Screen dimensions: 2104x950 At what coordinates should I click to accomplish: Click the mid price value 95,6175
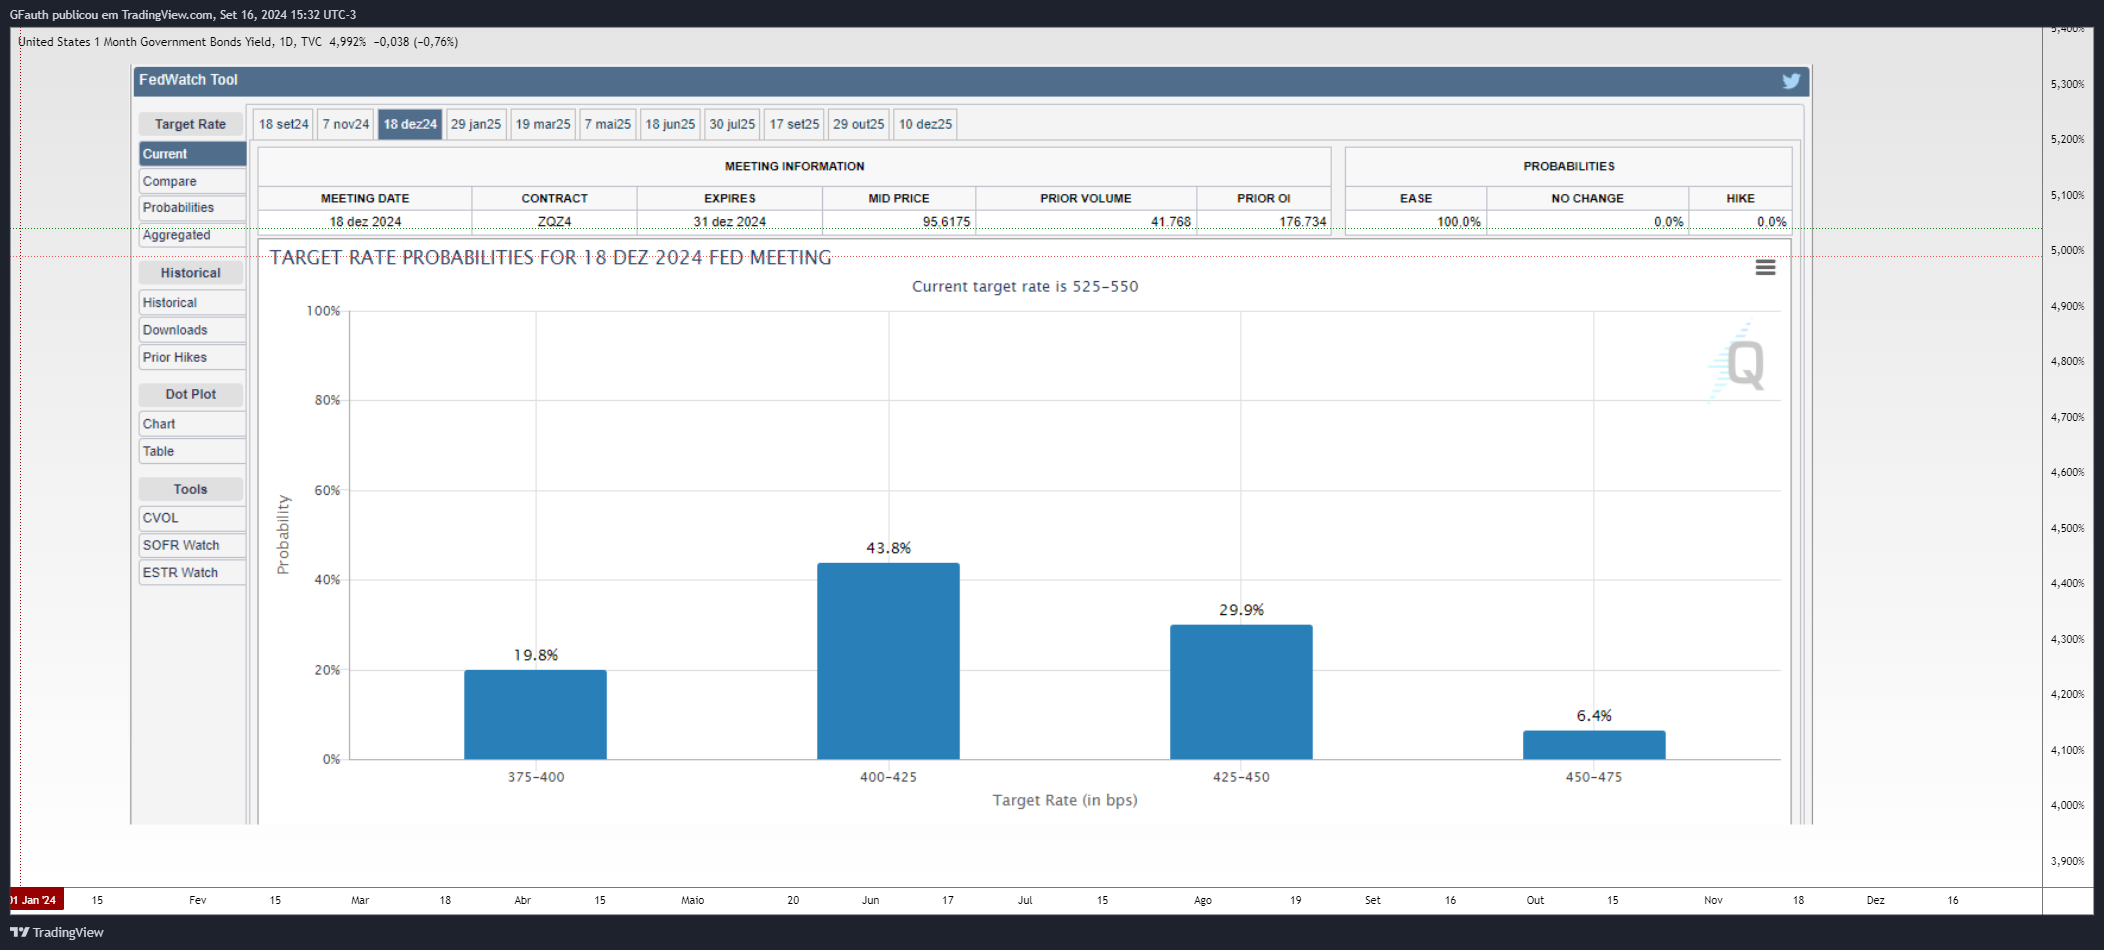point(946,222)
